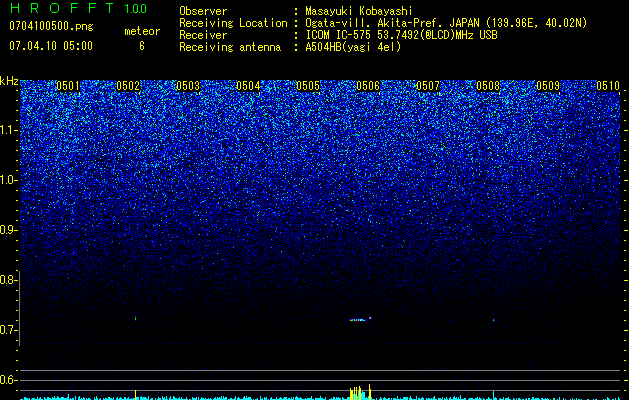Click the 0.9 kHz axis label
Viewport: 629px width, 400px height.
(8, 230)
